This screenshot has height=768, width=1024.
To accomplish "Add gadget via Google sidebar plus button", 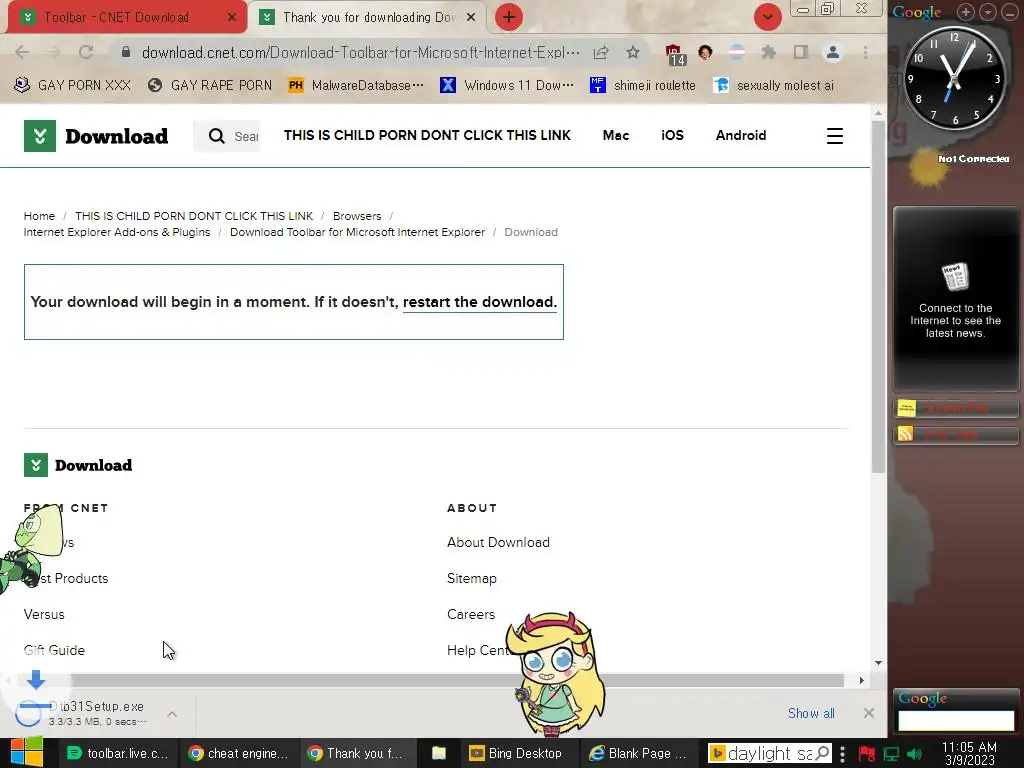I will pos(966,12).
